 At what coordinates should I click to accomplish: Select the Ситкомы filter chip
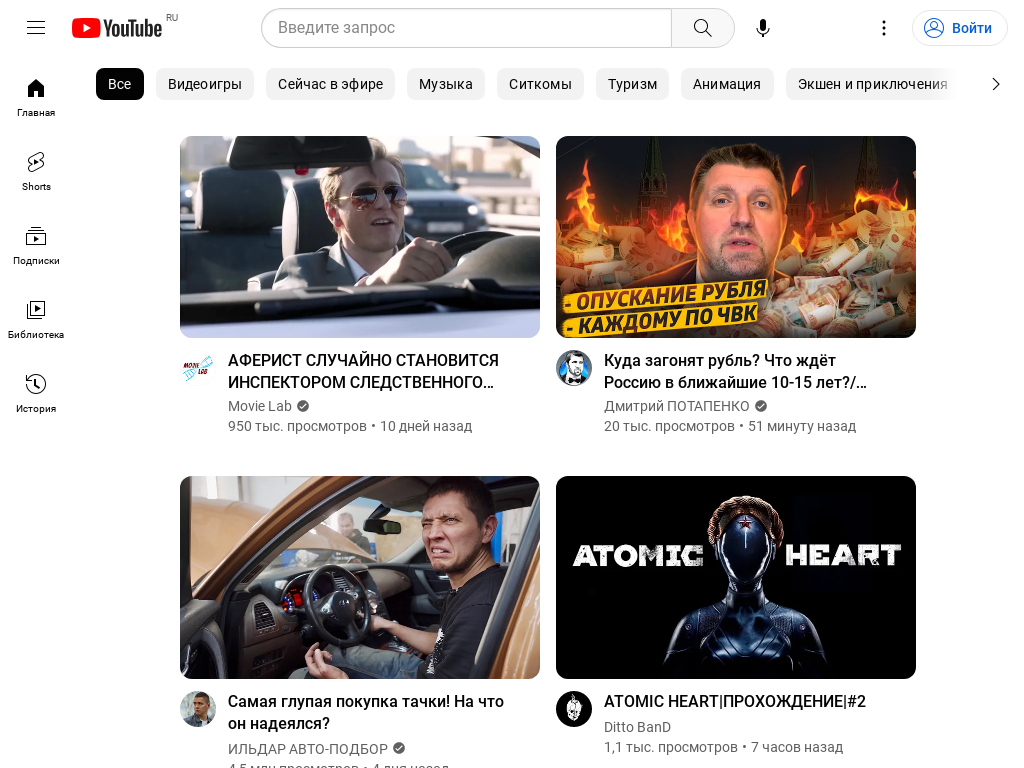(x=540, y=84)
